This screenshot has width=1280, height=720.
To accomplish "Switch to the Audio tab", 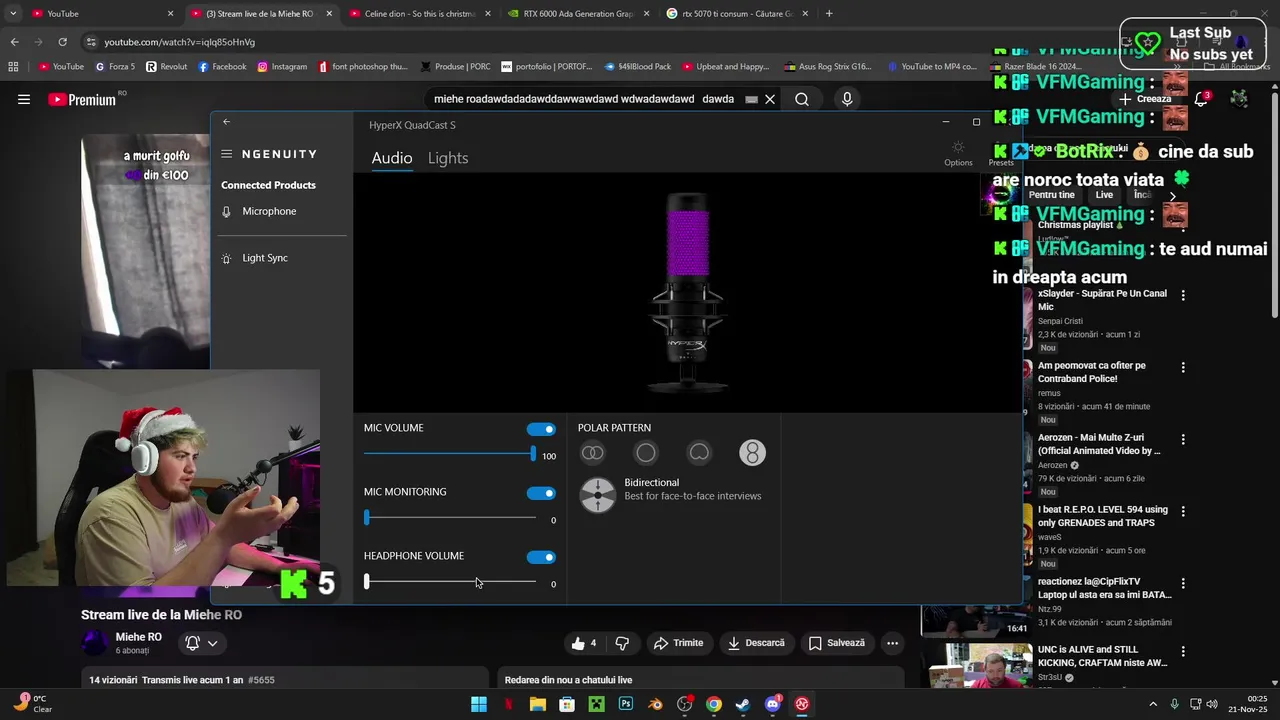I will pyautogui.click(x=392, y=158).
